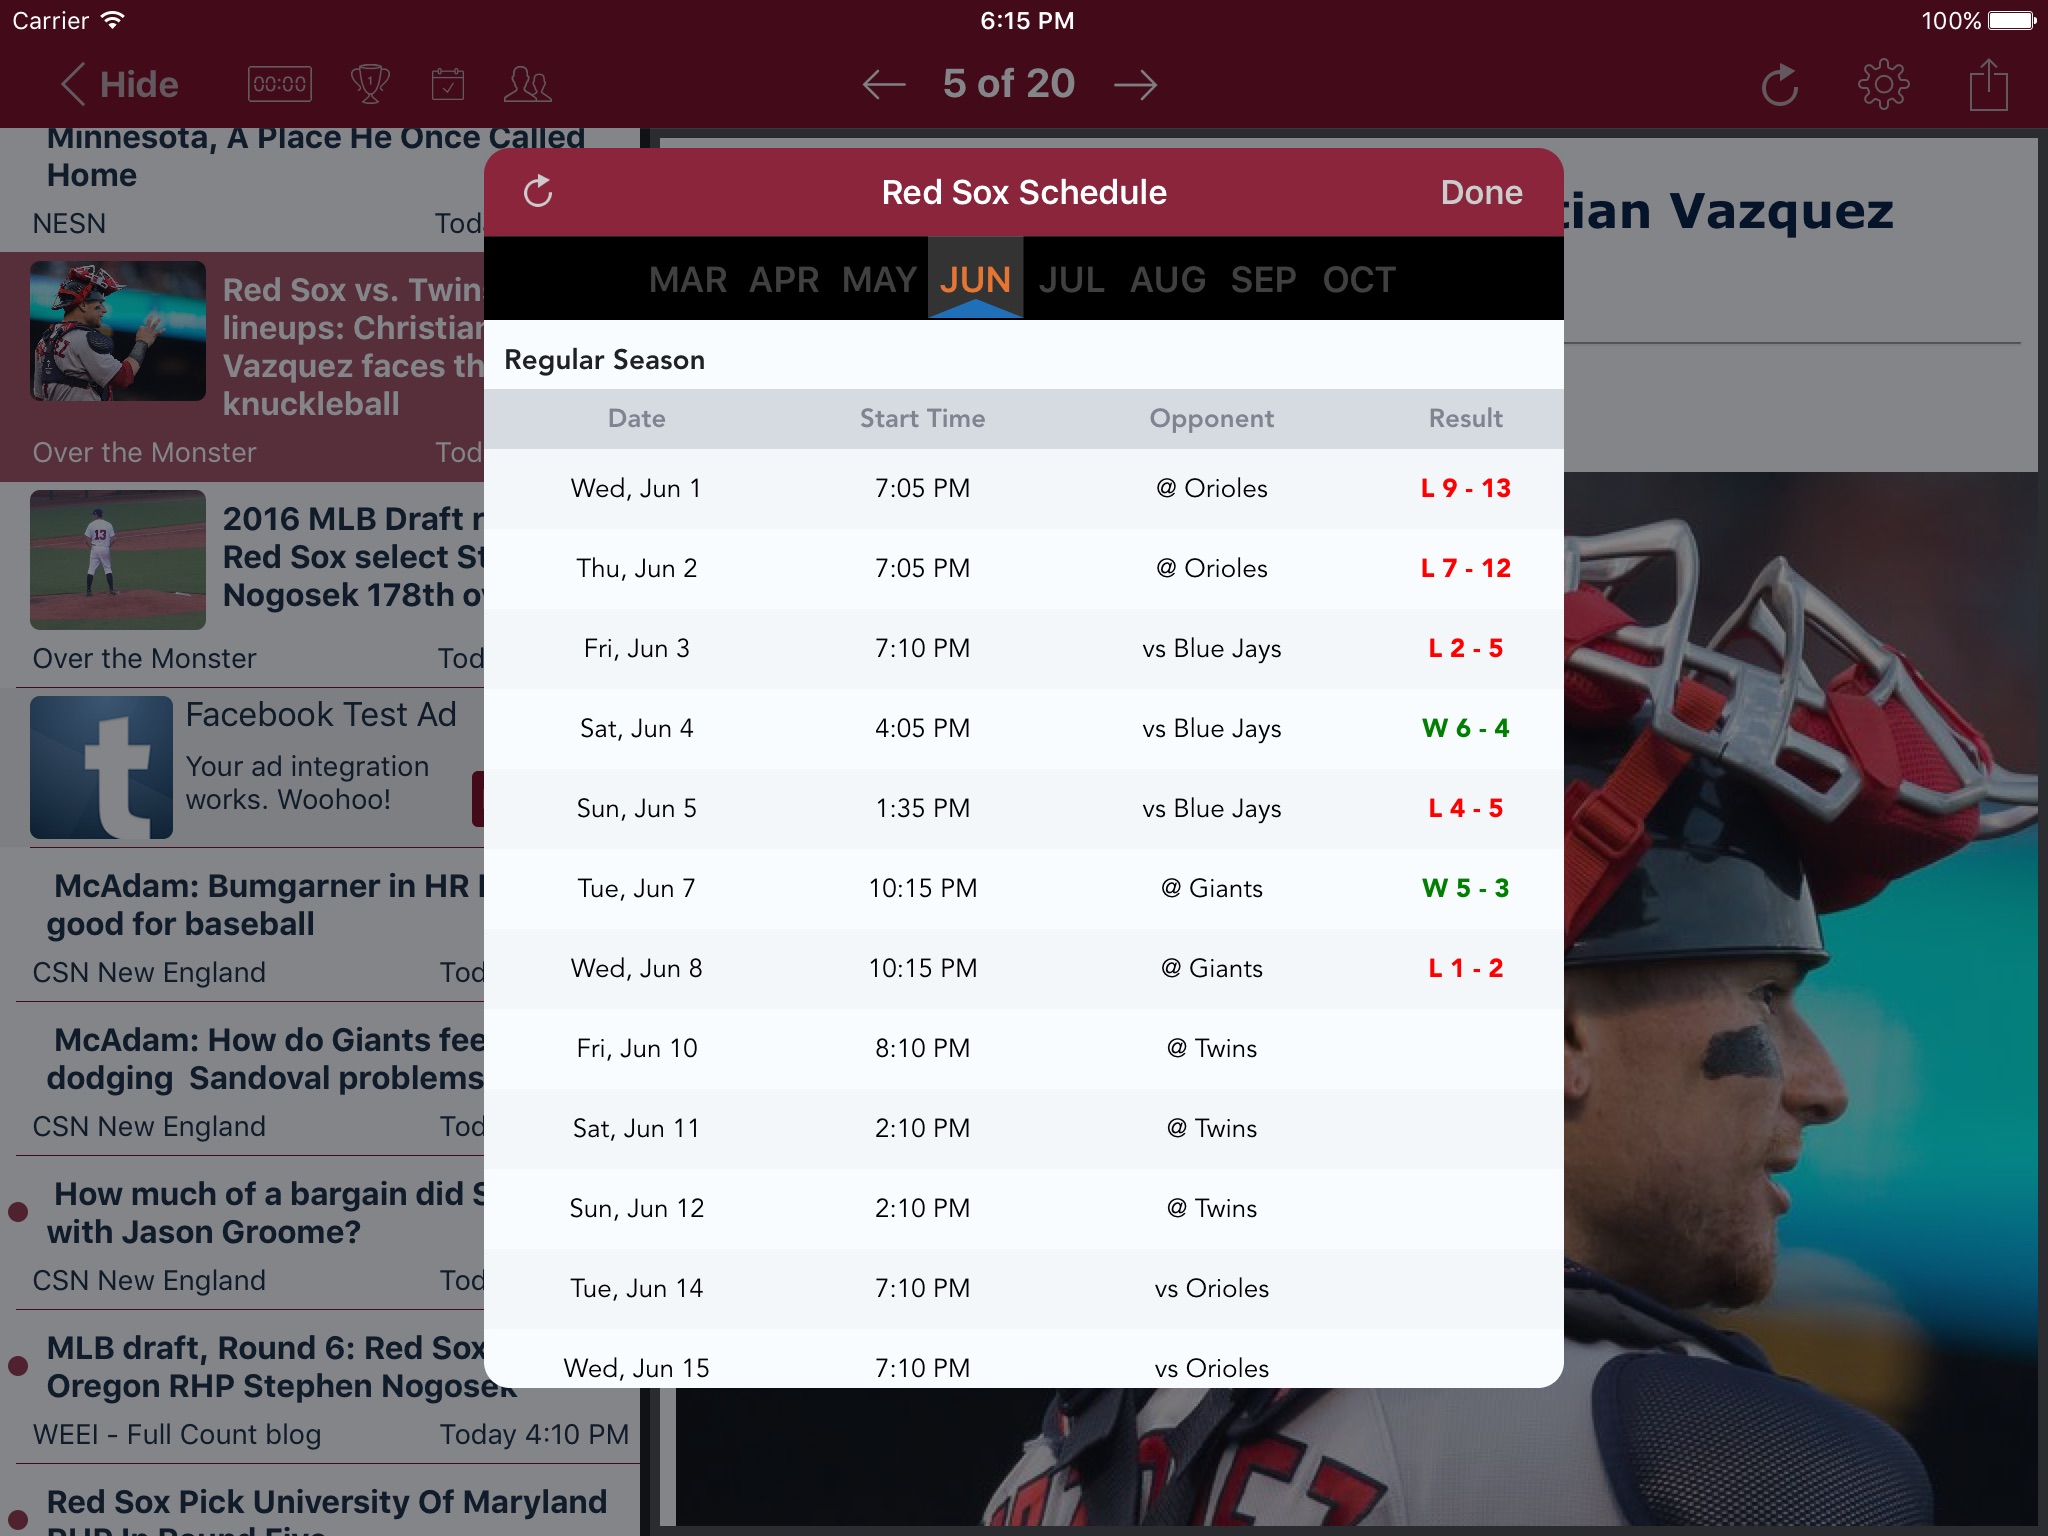Click the refresh/reload schedule icon
The width and height of the screenshot is (2048, 1536).
(x=537, y=192)
